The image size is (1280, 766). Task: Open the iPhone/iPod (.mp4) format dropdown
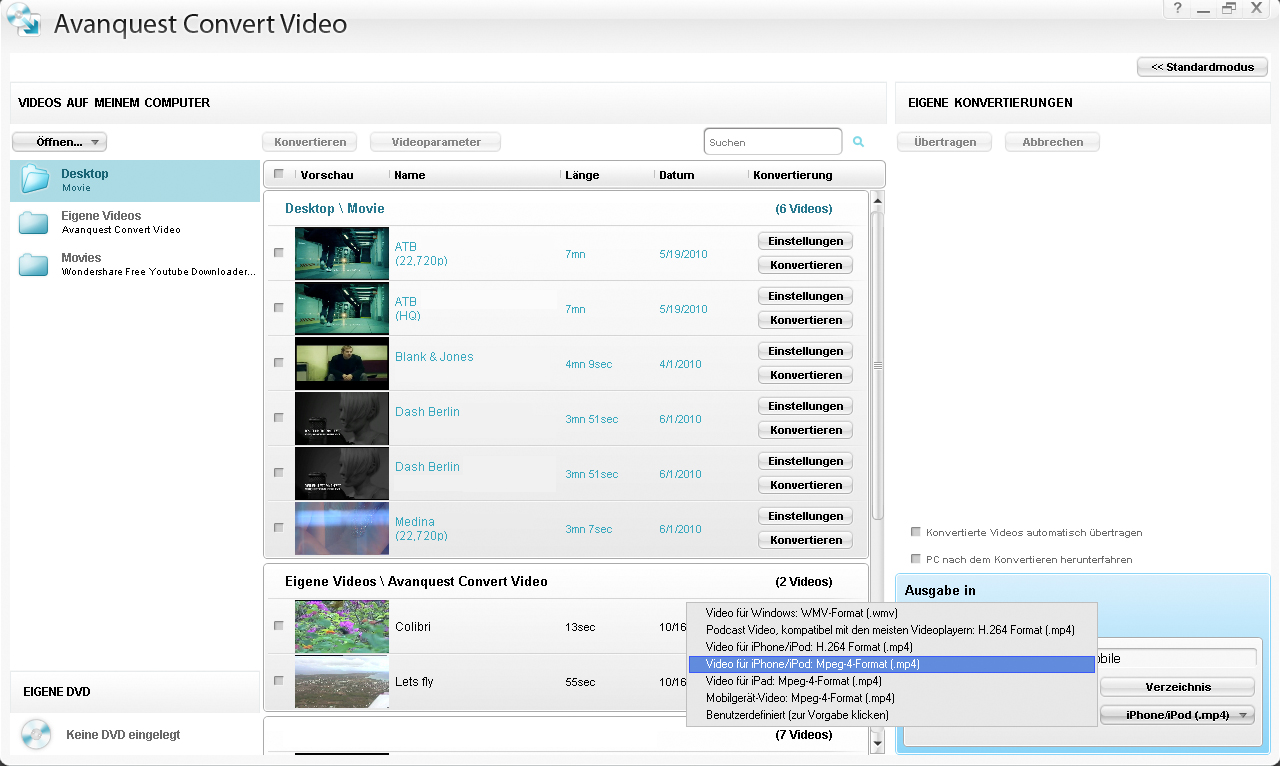pyautogui.click(x=1177, y=715)
